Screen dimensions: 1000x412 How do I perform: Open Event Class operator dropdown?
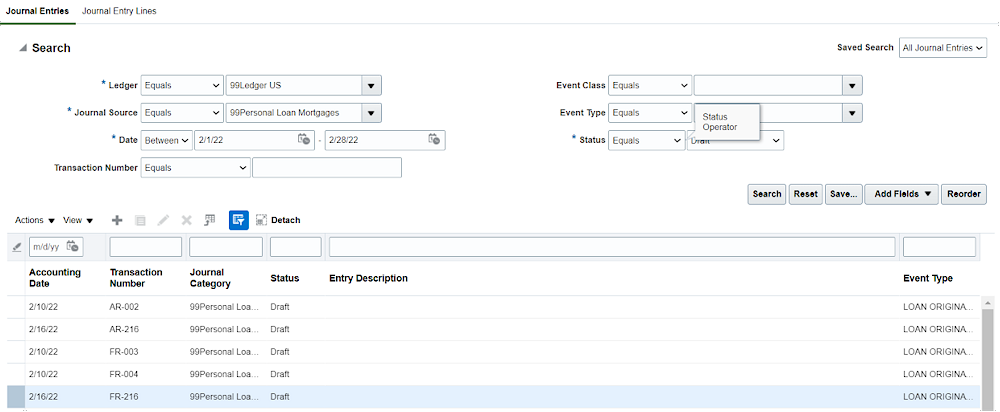point(650,85)
